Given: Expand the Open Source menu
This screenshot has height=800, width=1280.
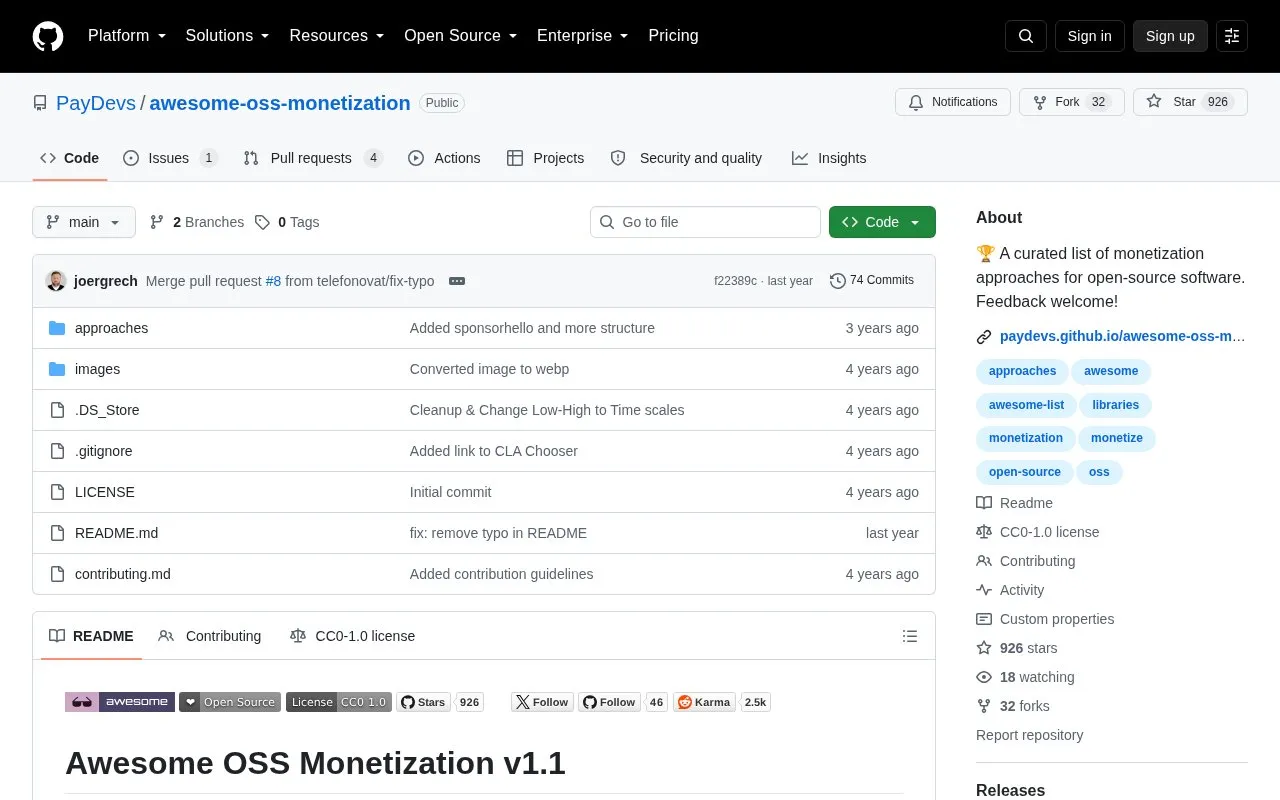Looking at the screenshot, I should coord(460,36).
